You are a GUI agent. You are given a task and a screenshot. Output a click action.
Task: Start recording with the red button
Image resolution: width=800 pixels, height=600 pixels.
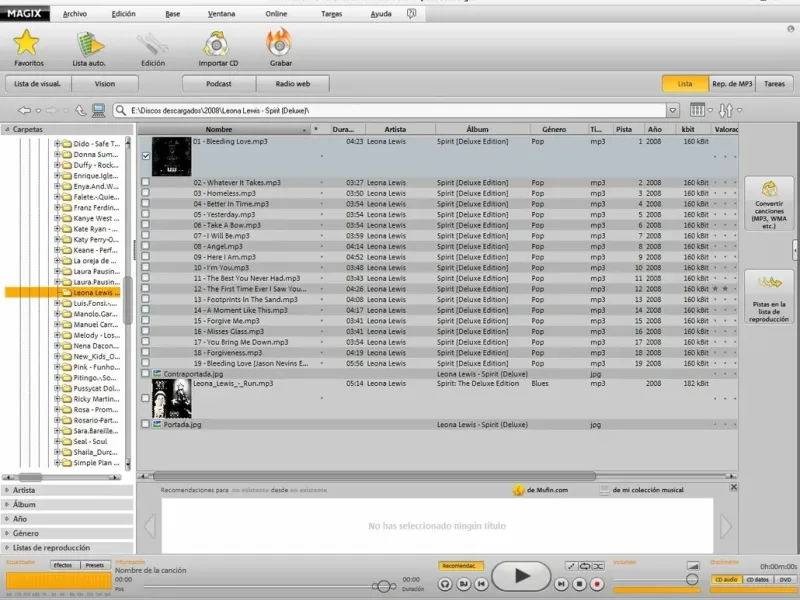point(597,584)
